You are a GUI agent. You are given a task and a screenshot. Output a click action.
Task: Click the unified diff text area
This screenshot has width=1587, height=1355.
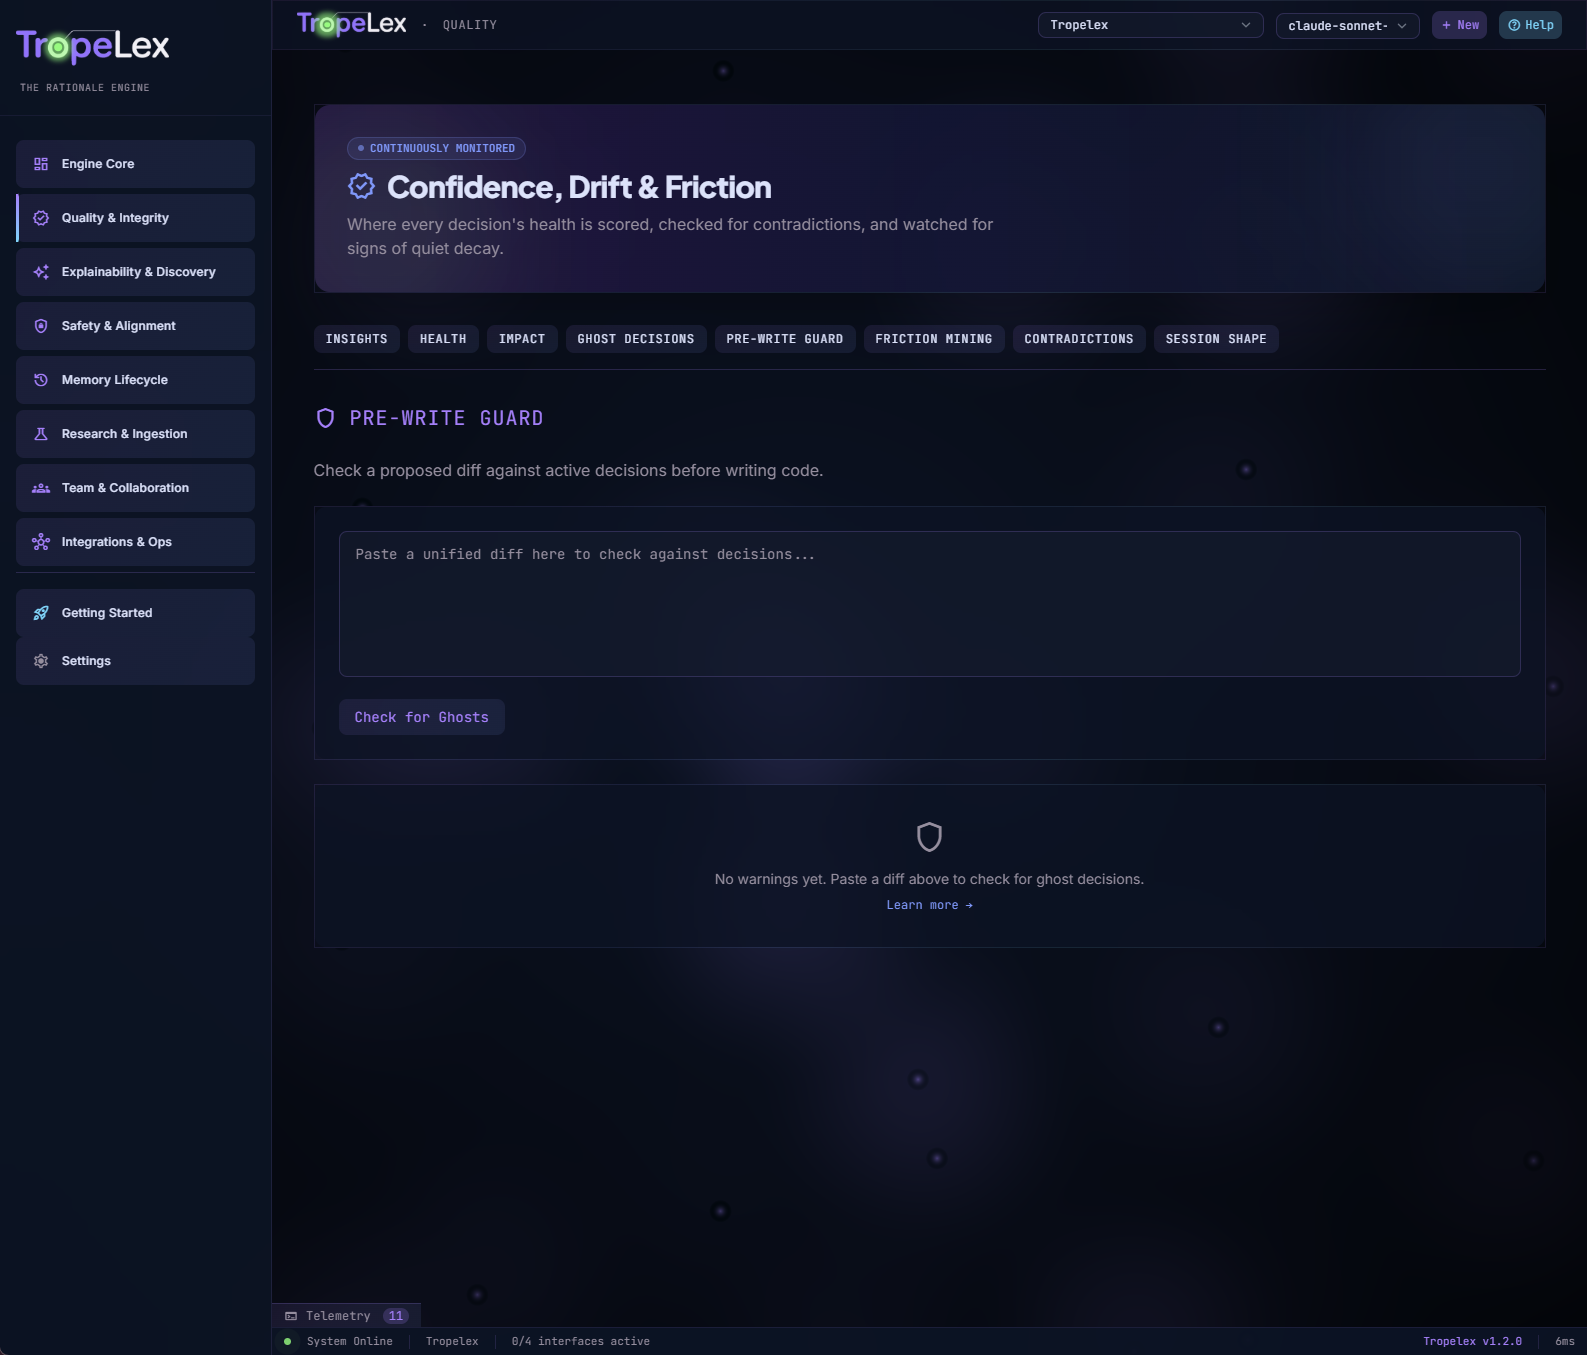coord(930,604)
